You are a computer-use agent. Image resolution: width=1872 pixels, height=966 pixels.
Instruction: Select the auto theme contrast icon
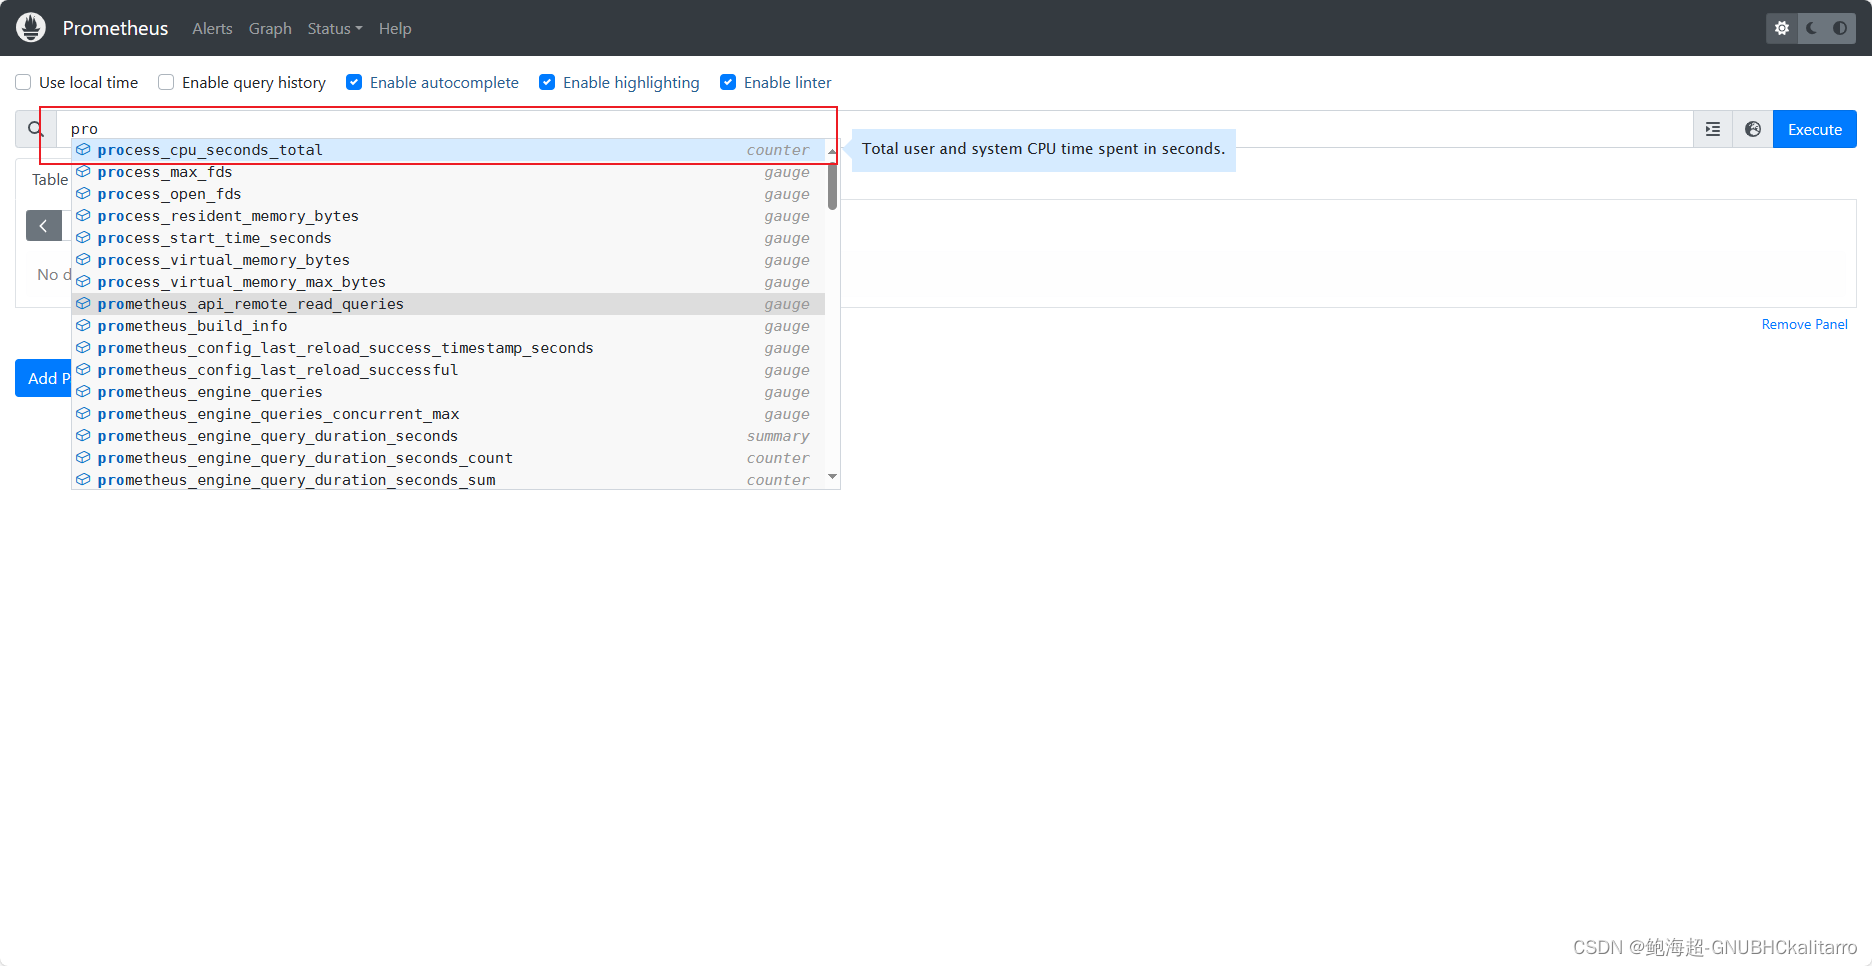tap(1841, 28)
